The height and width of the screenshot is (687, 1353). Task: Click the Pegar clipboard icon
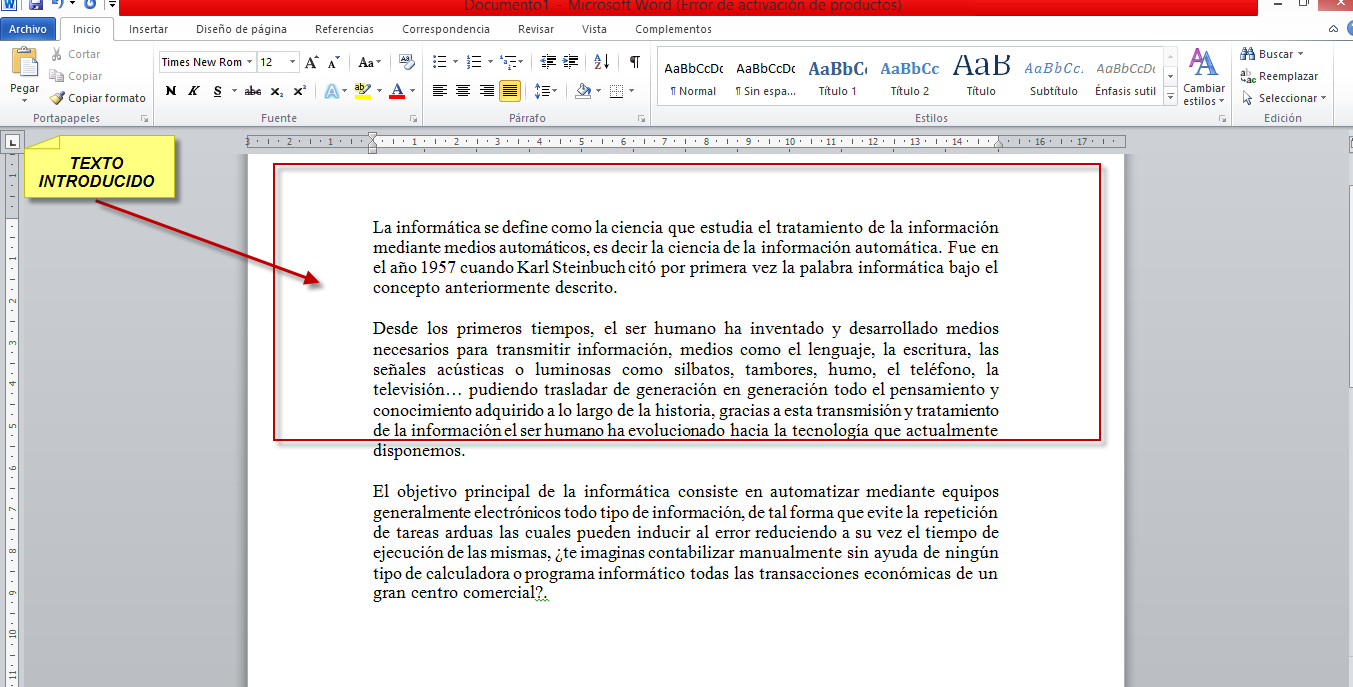[x=24, y=62]
